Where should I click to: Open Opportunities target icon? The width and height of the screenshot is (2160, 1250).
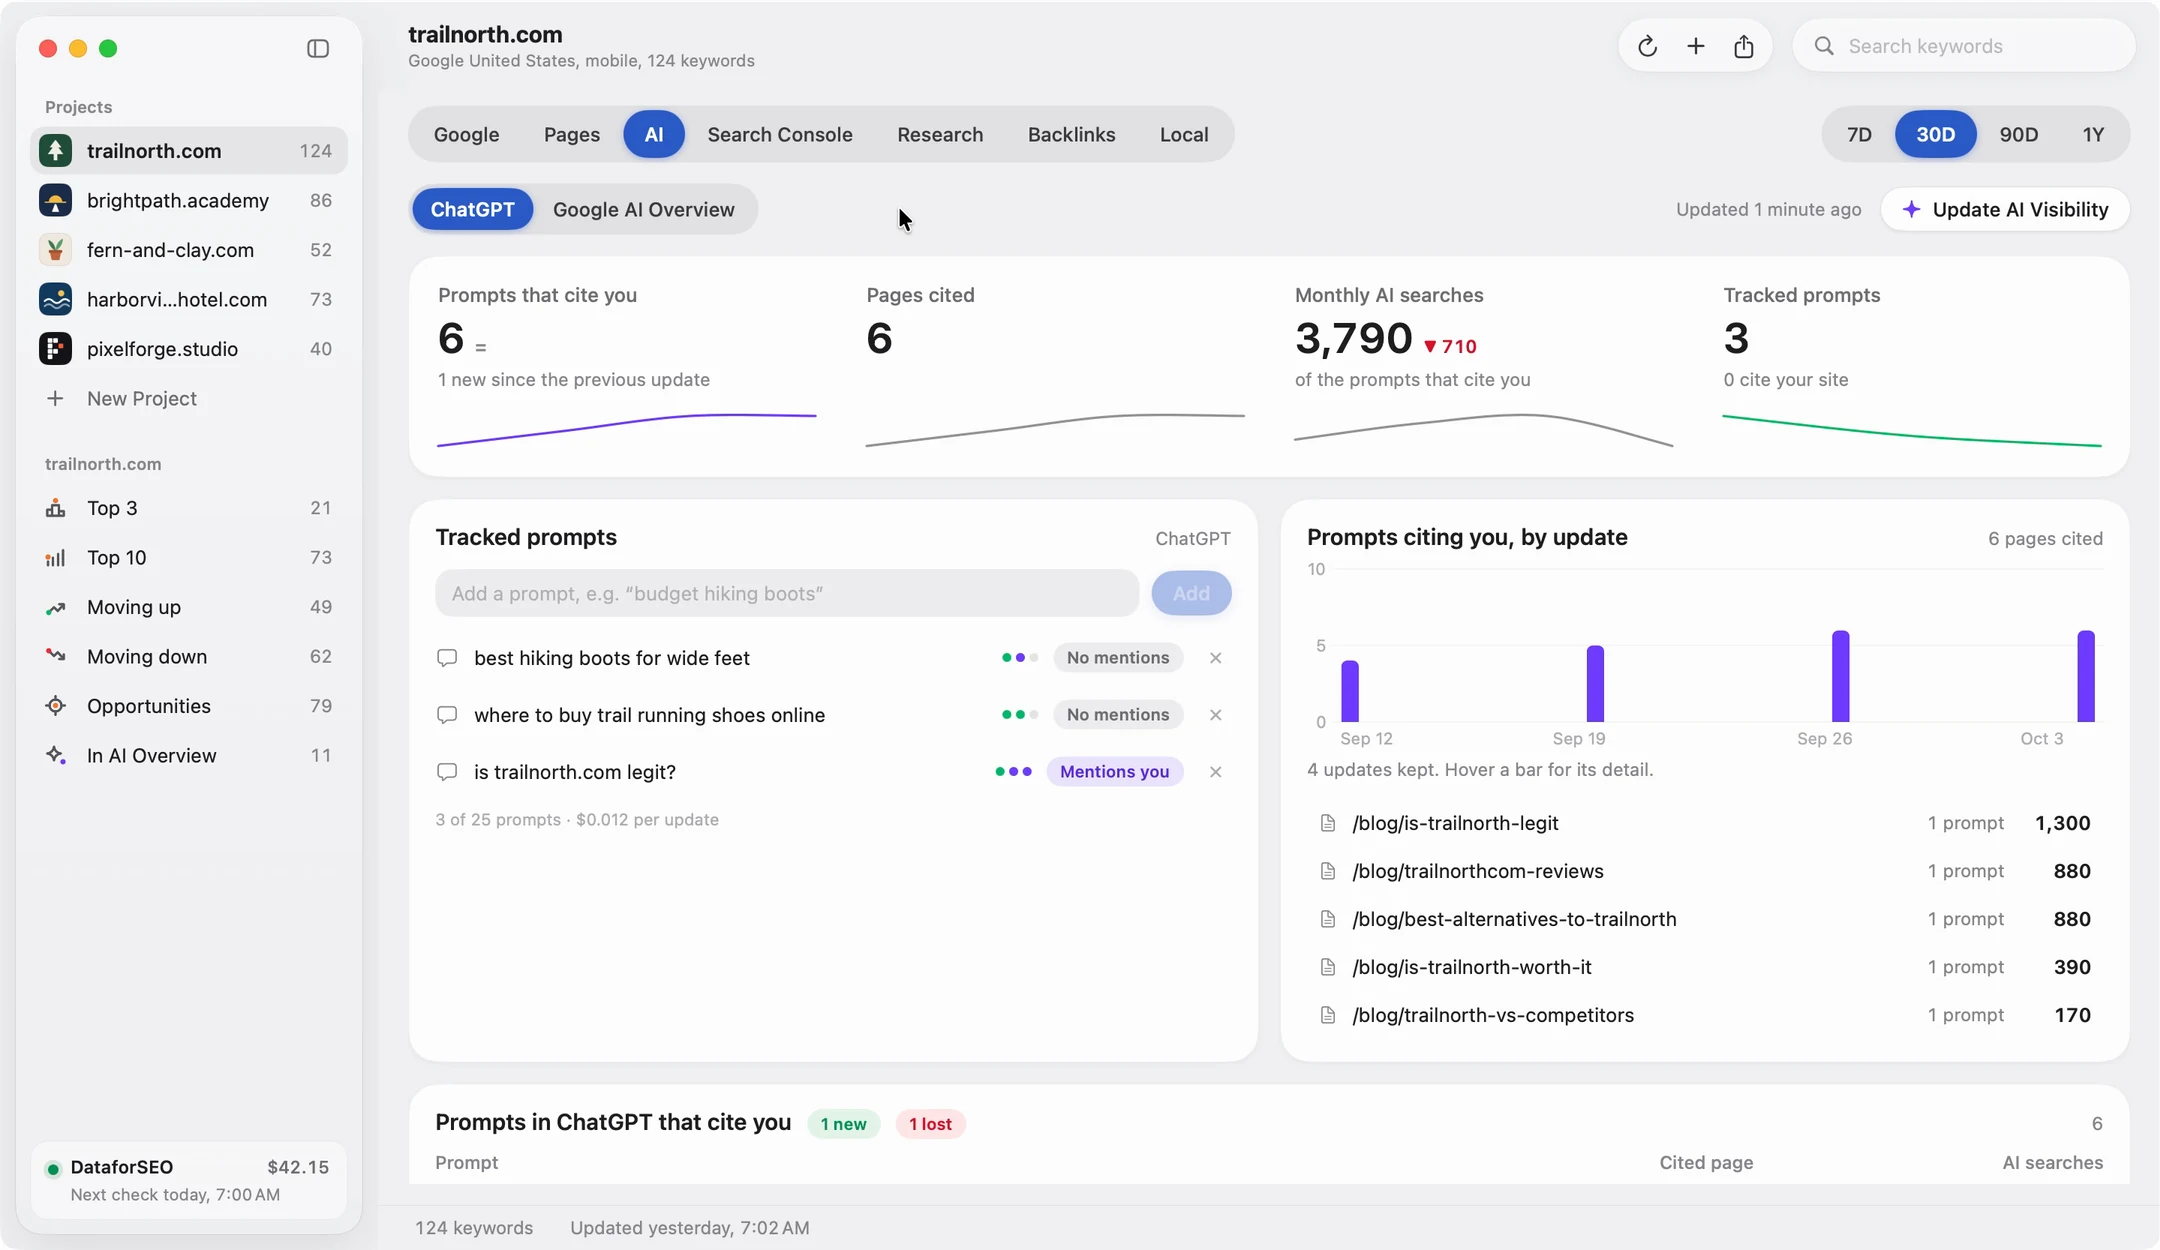55,706
